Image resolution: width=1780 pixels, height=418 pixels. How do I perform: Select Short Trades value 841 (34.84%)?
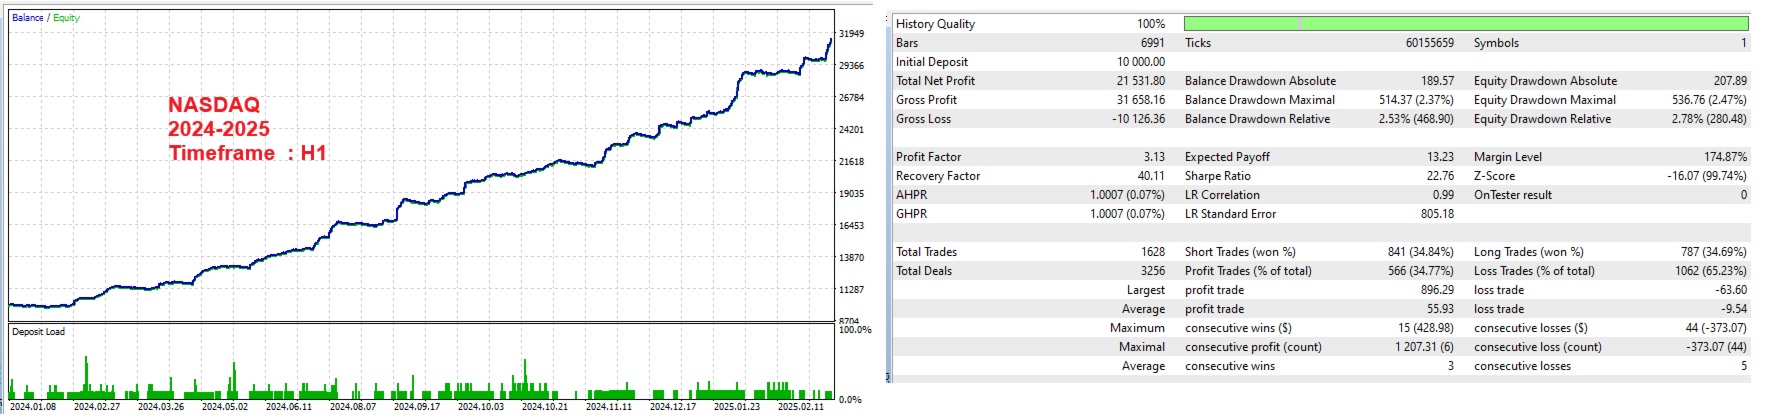point(1420,252)
